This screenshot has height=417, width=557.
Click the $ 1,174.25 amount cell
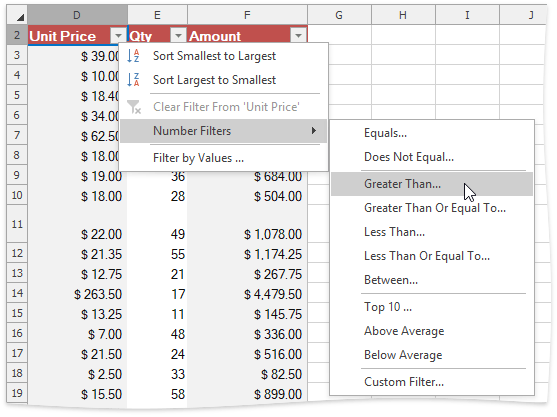coord(247,254)
